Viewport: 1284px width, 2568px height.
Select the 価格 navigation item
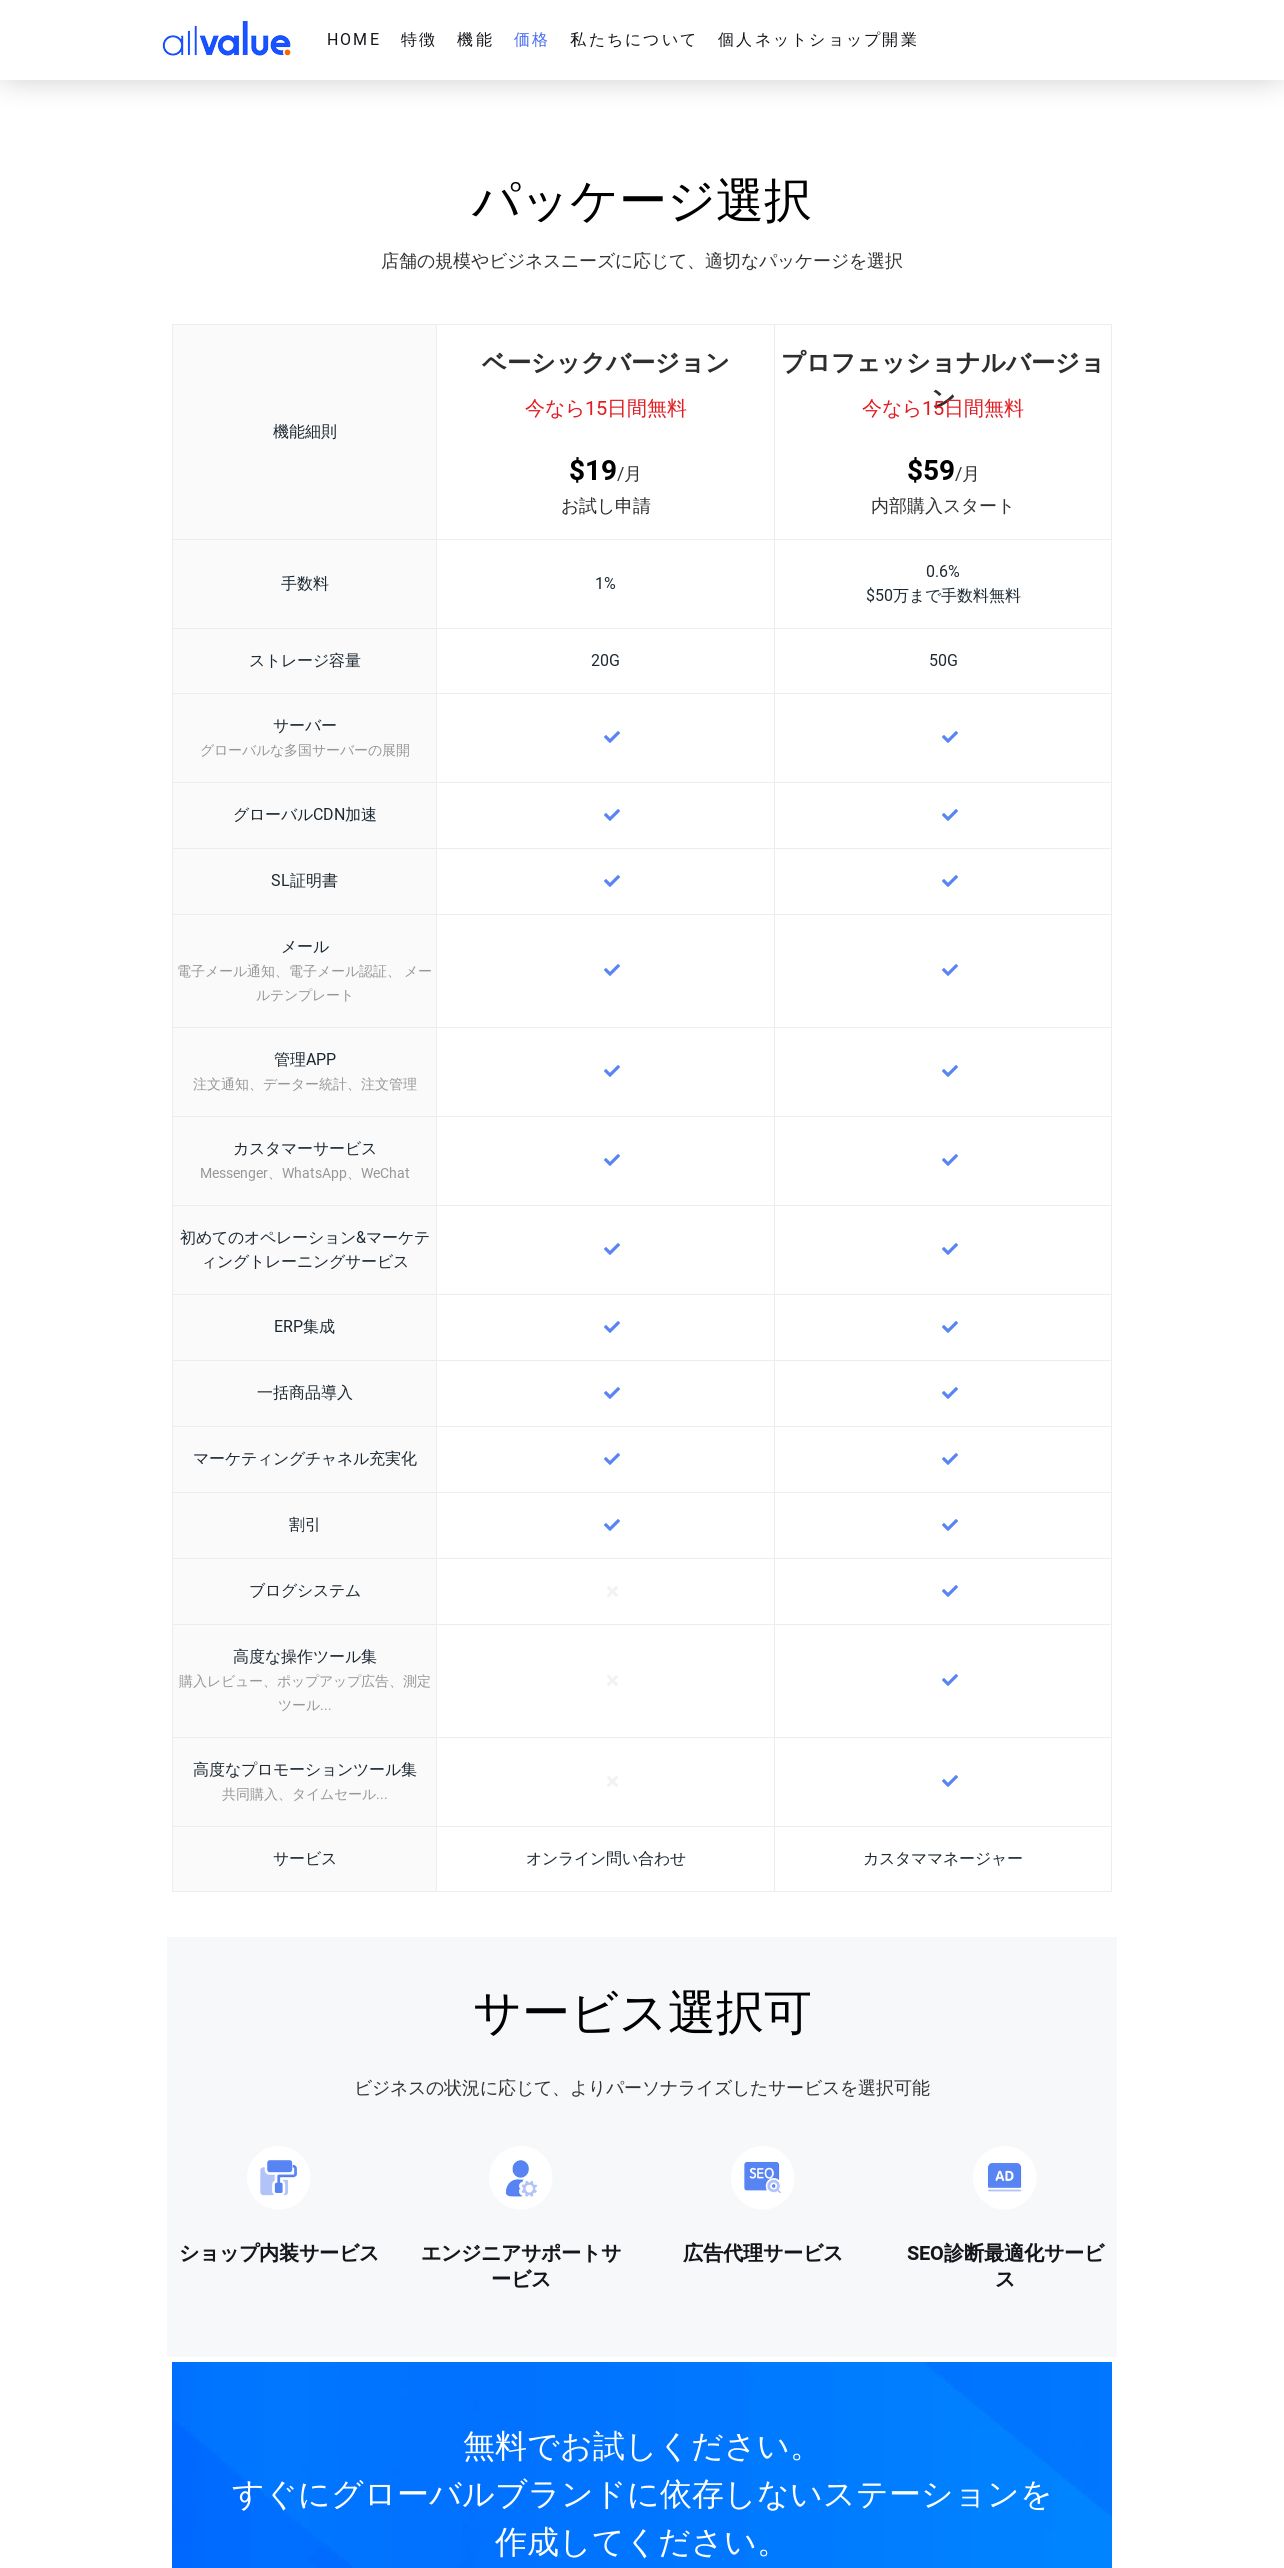point(530,40)
